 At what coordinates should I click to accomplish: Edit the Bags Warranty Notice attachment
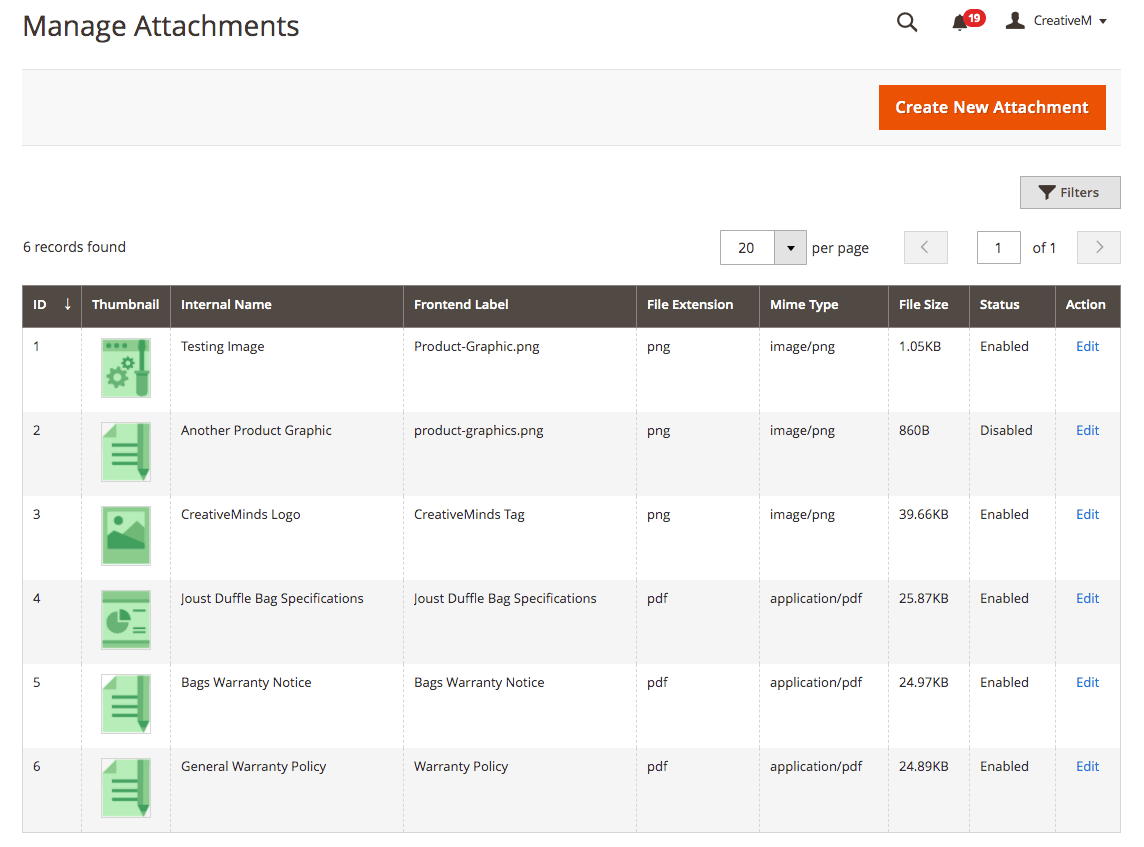point(1087,683)
